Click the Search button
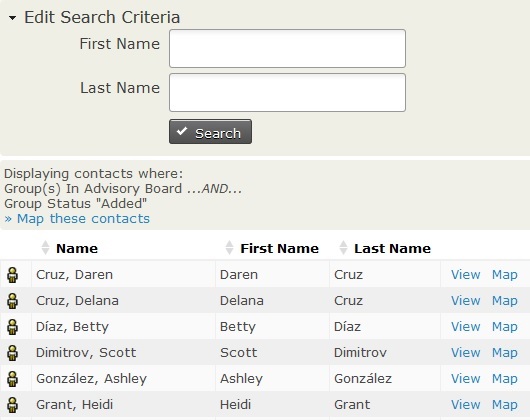This screenshot has height=420, width=530. pyautogui.click(x=210, y=132)
